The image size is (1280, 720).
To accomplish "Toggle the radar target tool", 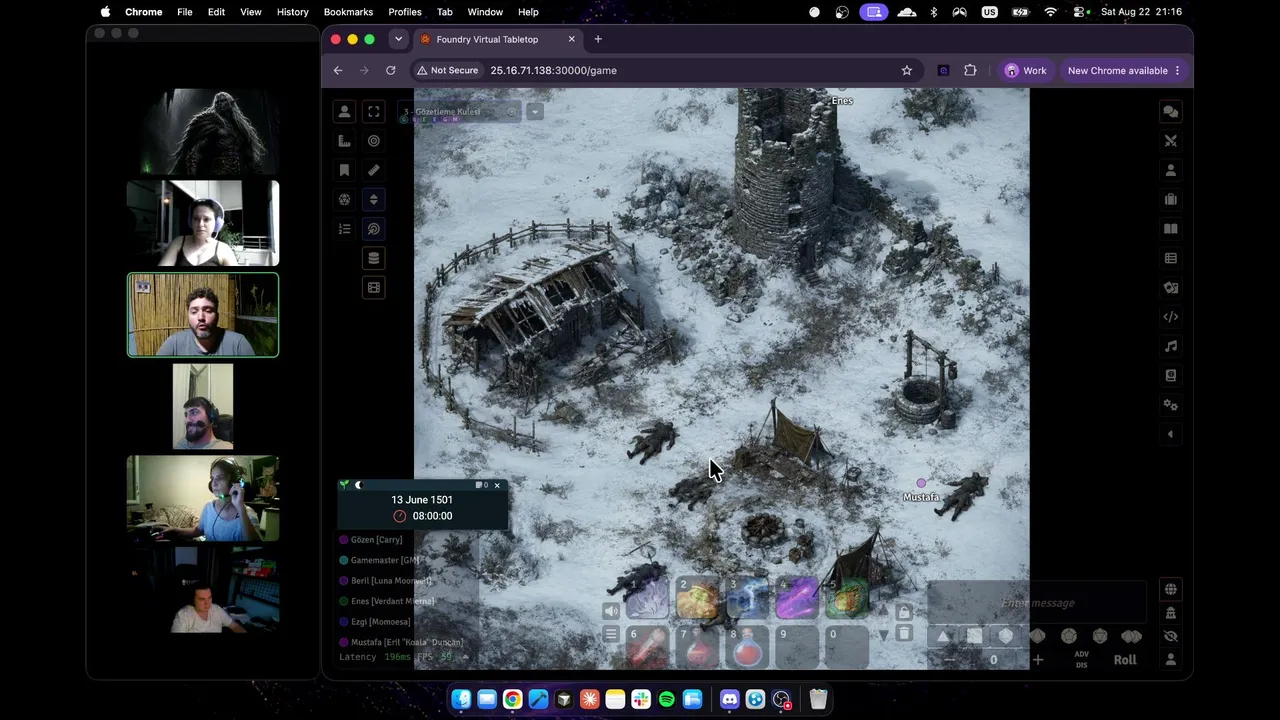I will click(x=374, y=229).
